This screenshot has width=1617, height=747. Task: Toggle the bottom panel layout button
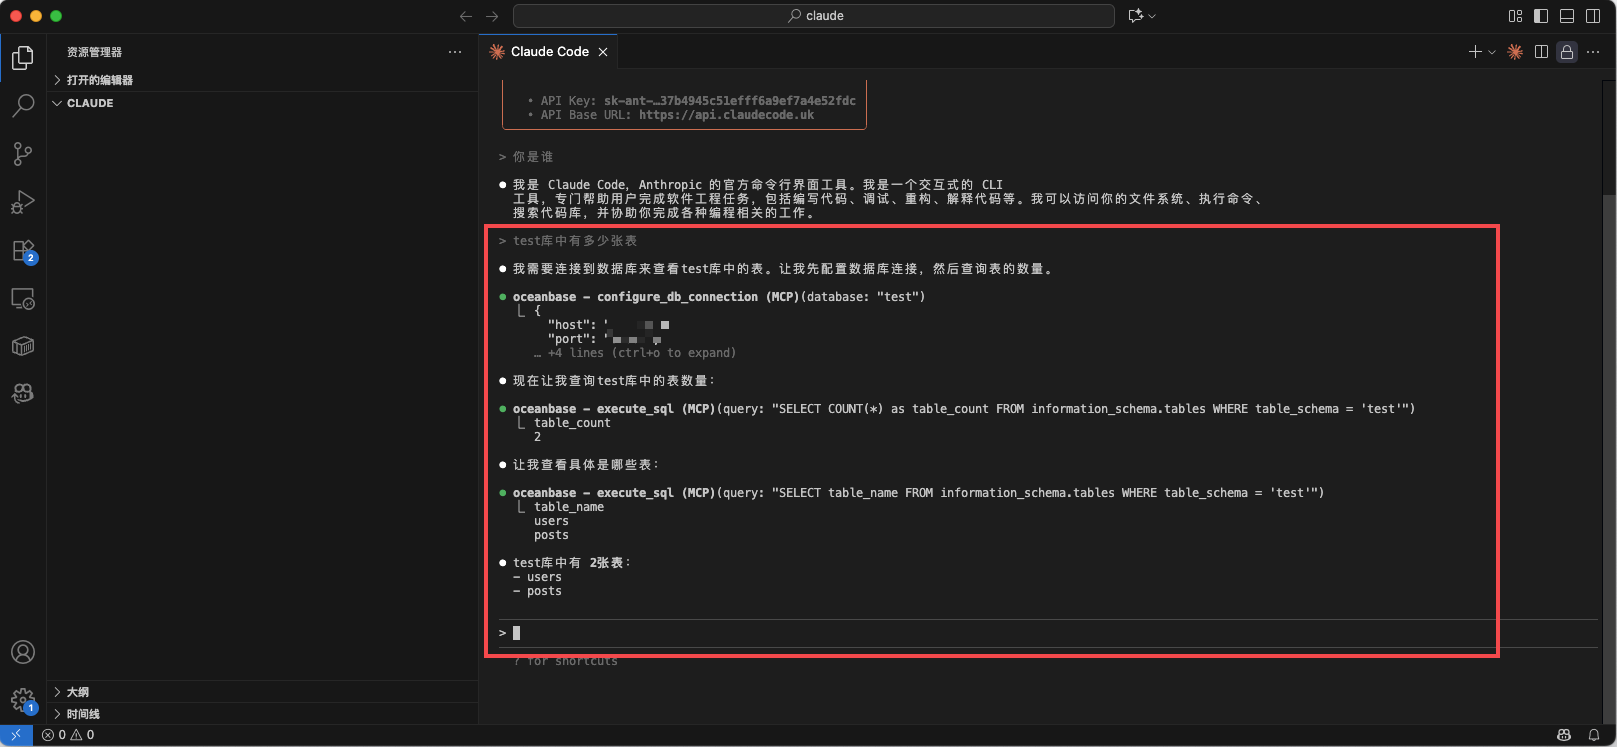[1567, 16]
